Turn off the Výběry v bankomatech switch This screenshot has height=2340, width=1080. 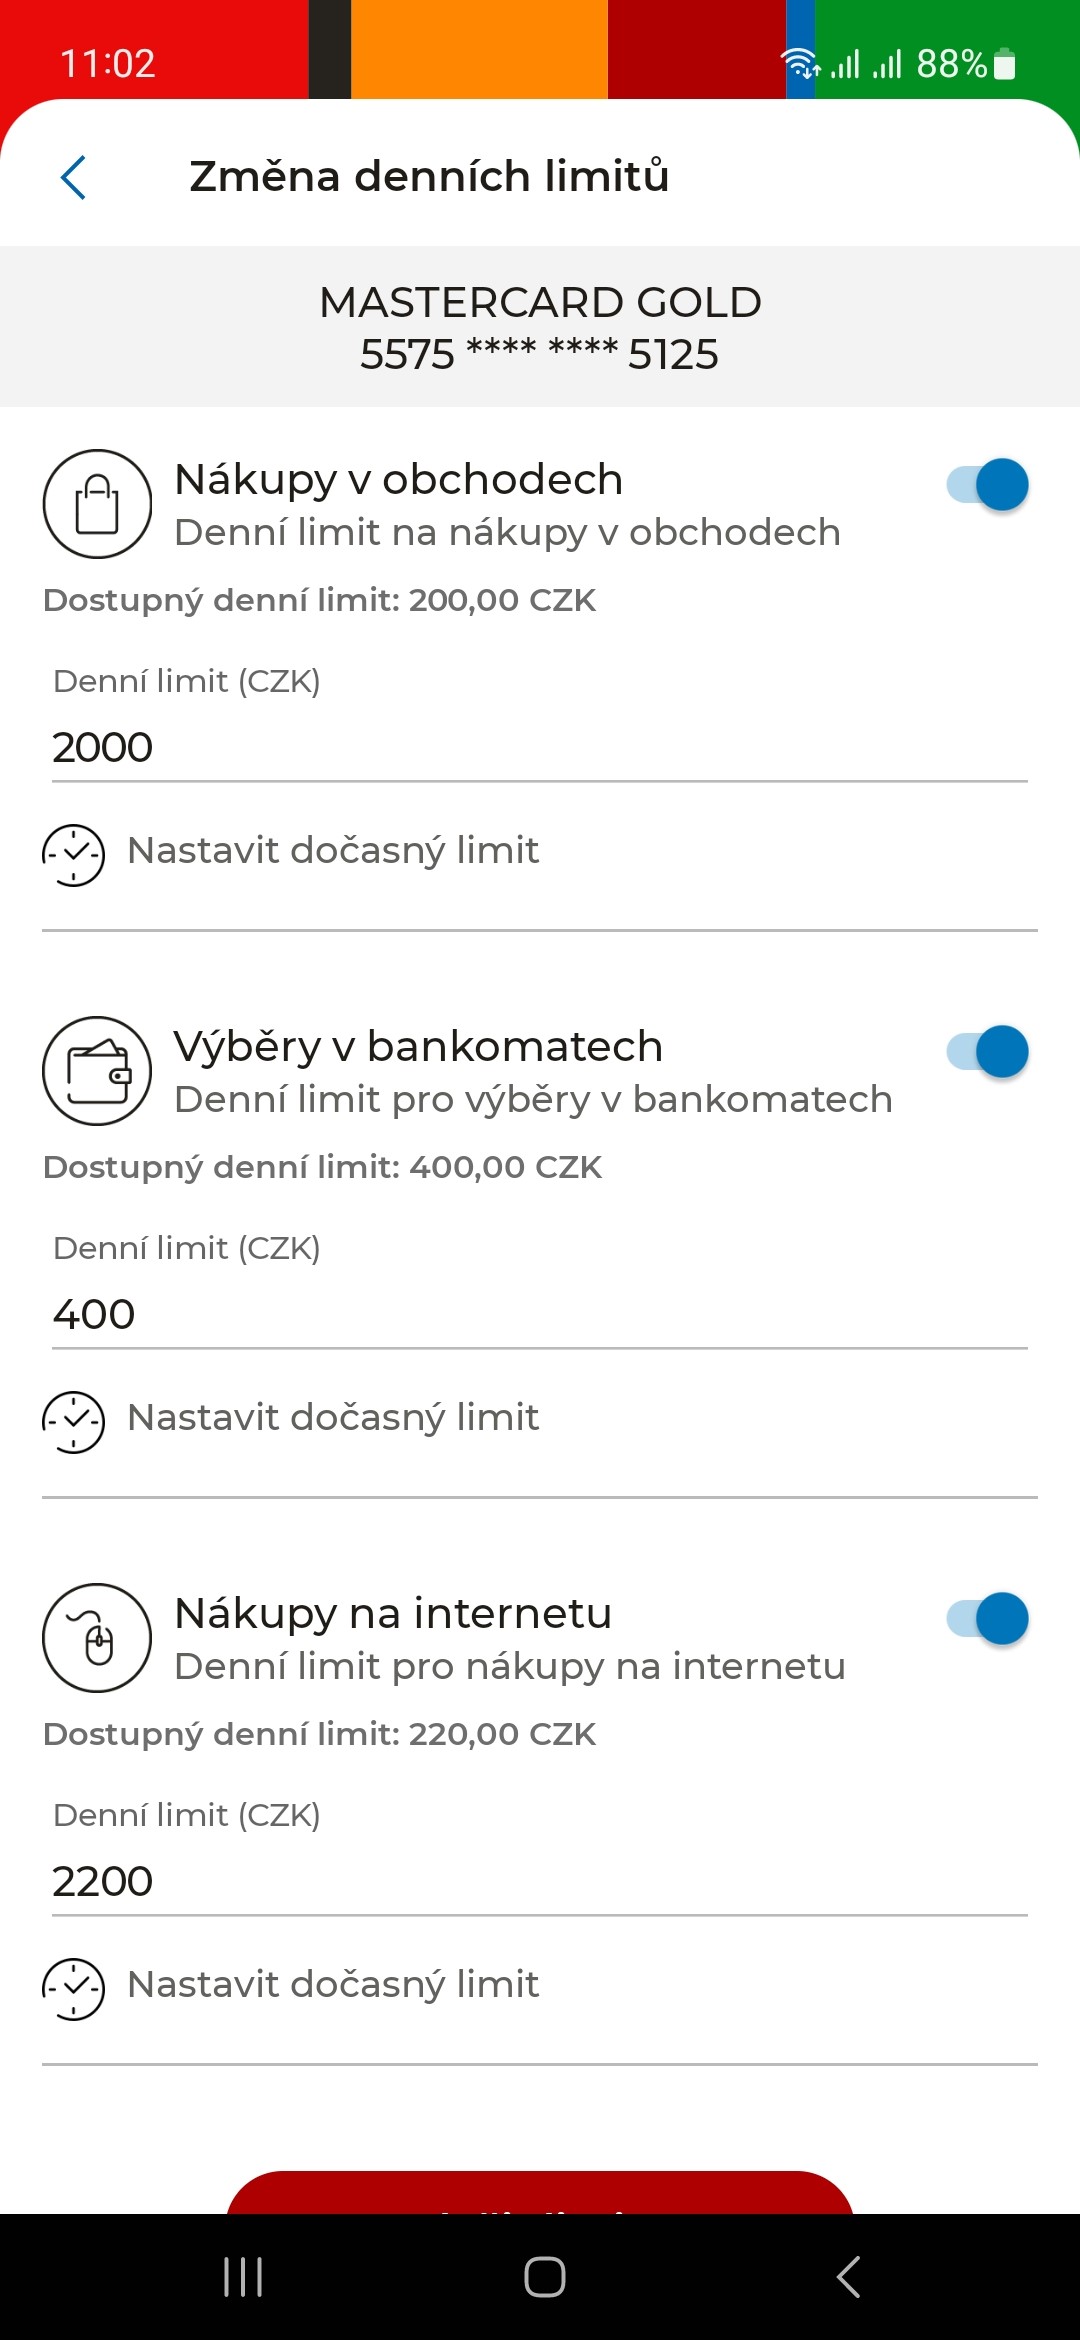coord(987,1052)
